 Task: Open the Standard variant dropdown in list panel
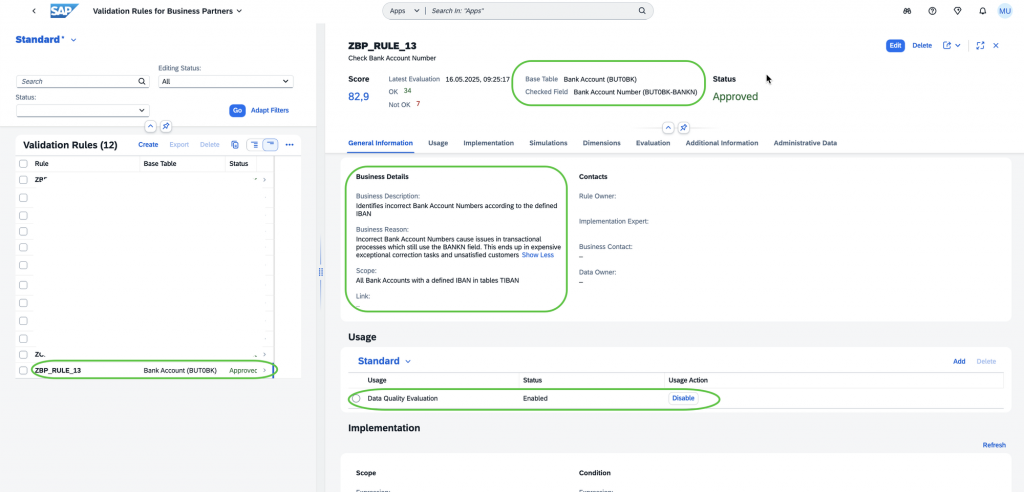[73, 40]
